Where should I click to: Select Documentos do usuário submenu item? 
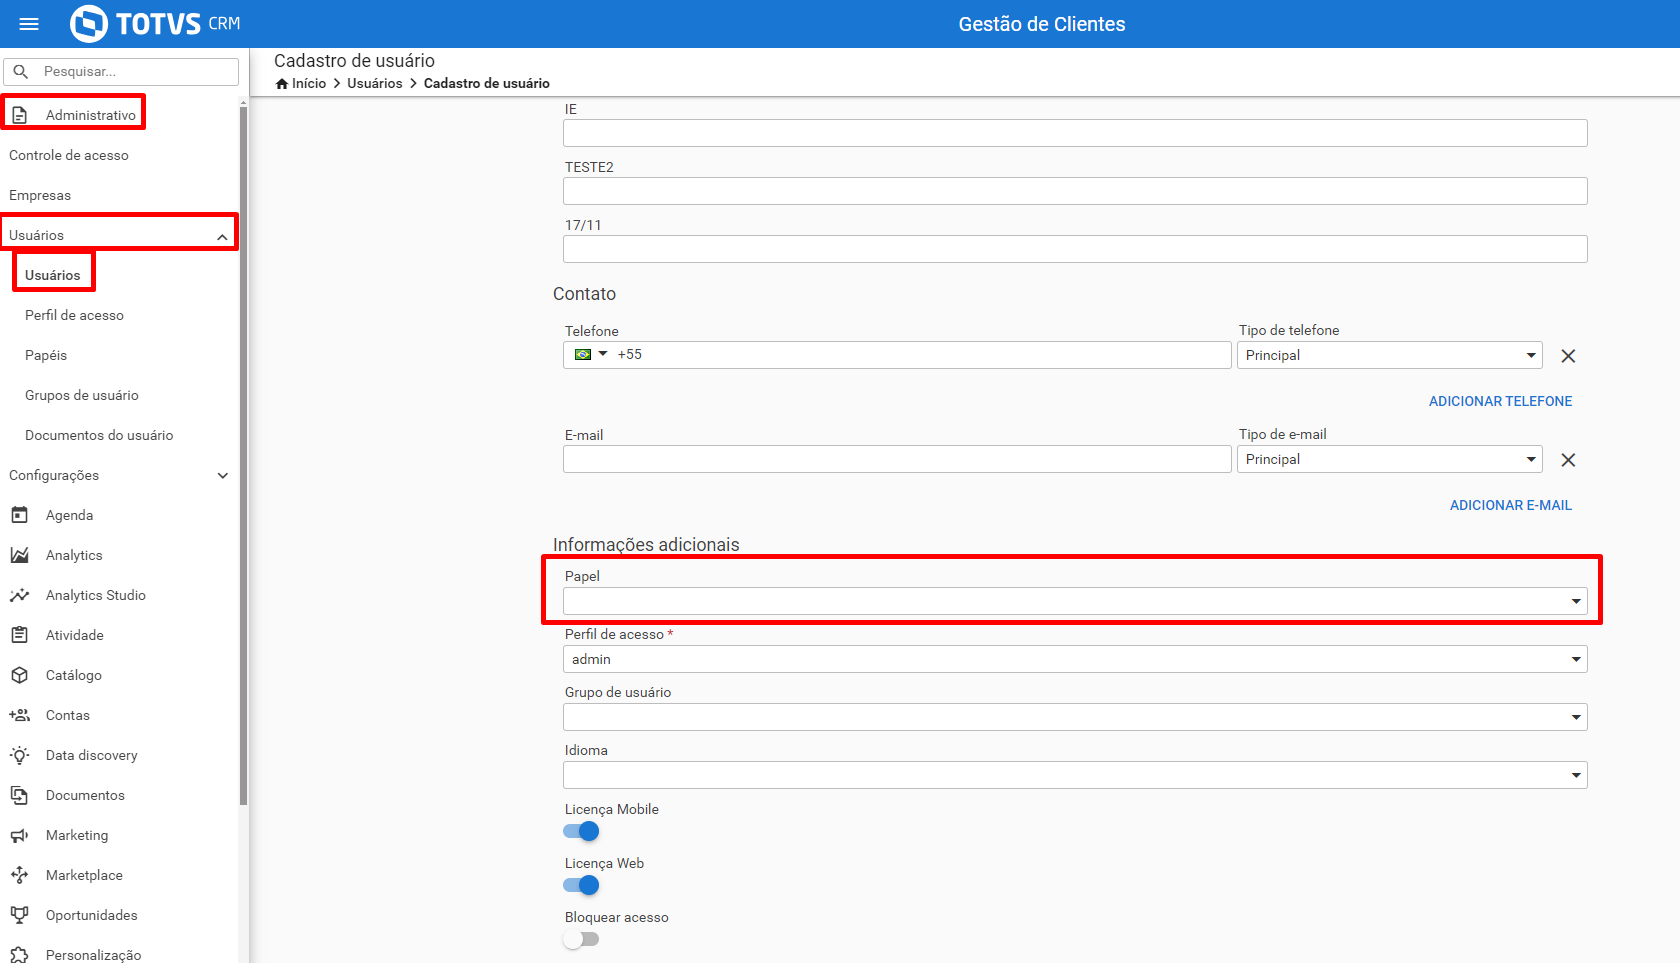tap(99, 435)
